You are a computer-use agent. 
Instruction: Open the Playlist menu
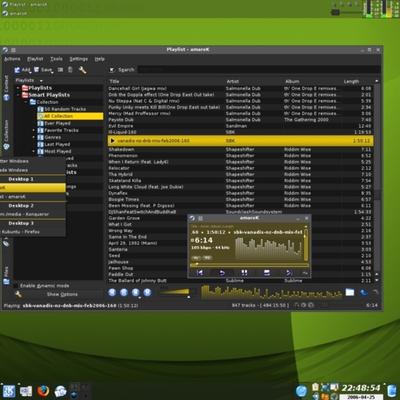35,59
